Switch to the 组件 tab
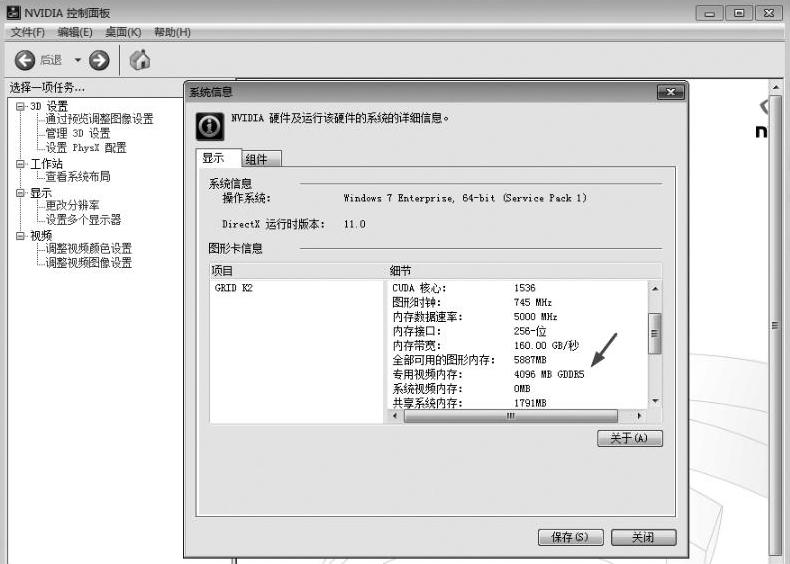 pyautogui.click(x=261, y=159)
